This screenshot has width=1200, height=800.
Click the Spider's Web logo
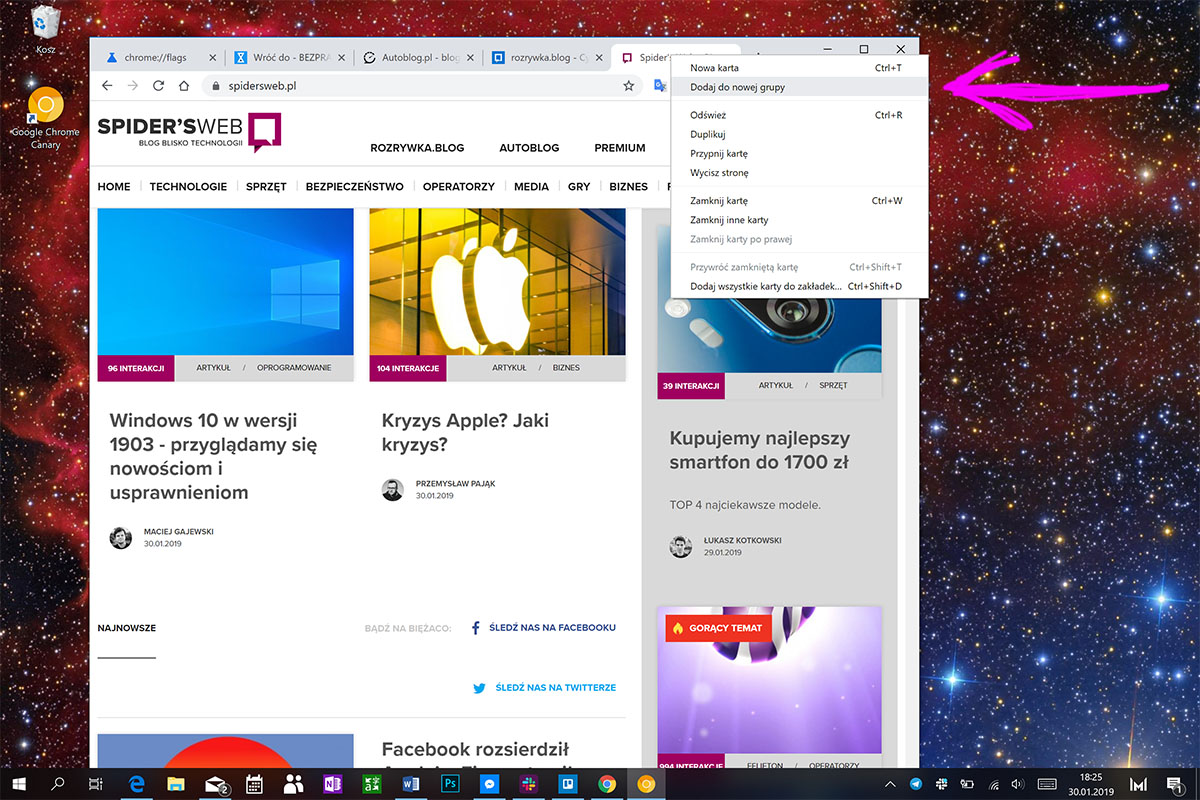189,132
